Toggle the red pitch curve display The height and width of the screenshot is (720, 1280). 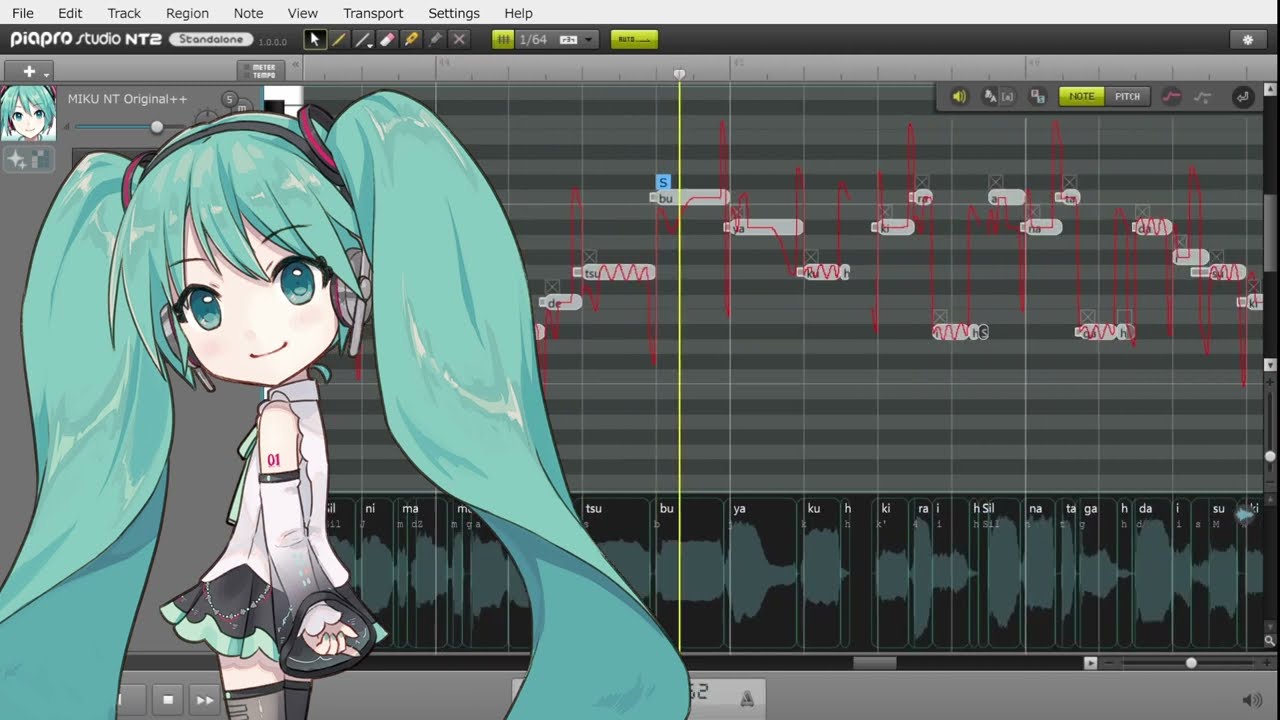click(x=1172, y=97)
